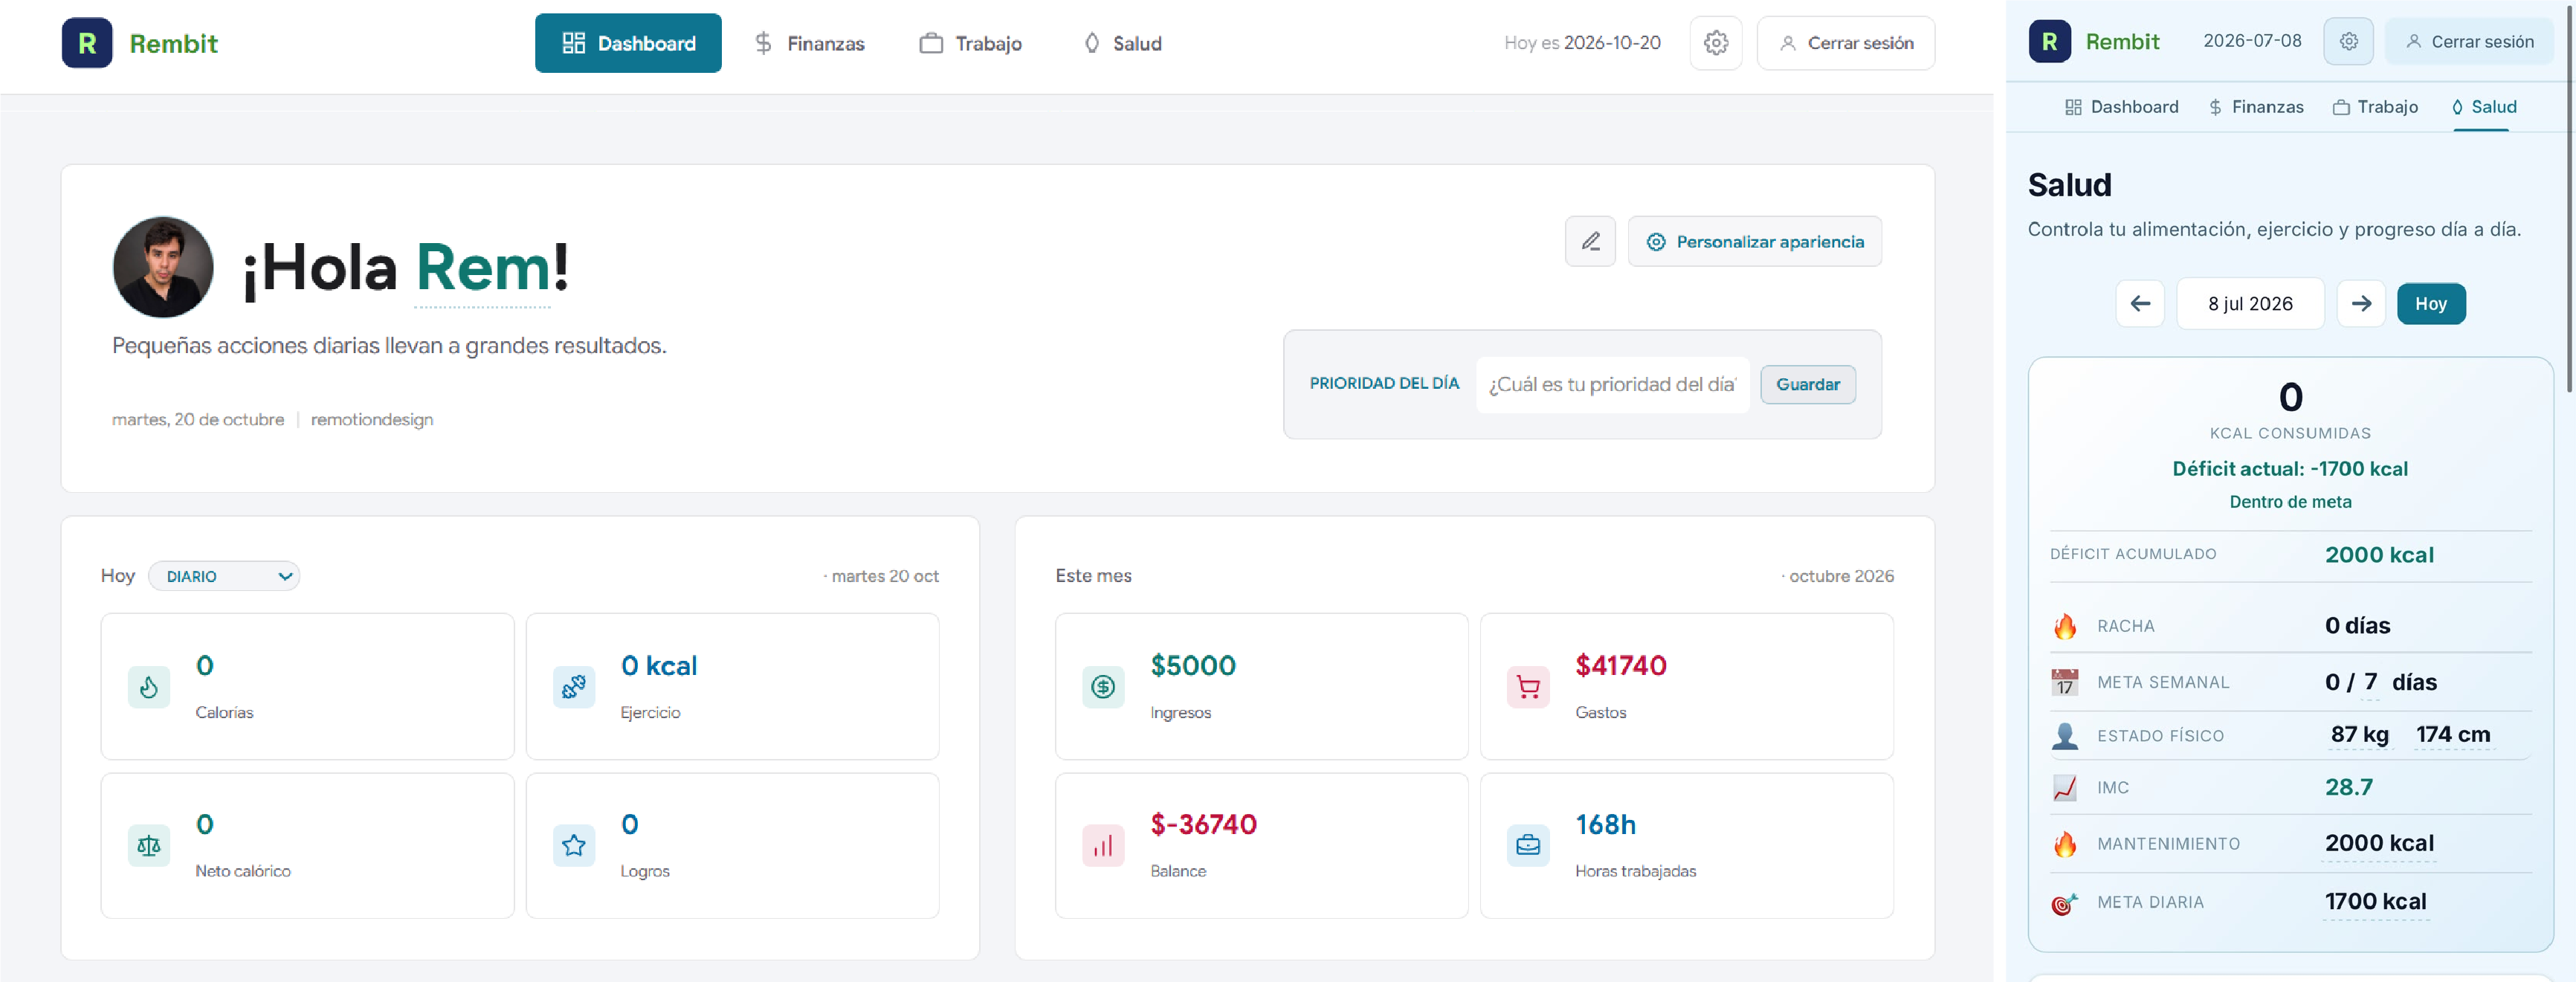Go to next day with right arrow

2361,303
